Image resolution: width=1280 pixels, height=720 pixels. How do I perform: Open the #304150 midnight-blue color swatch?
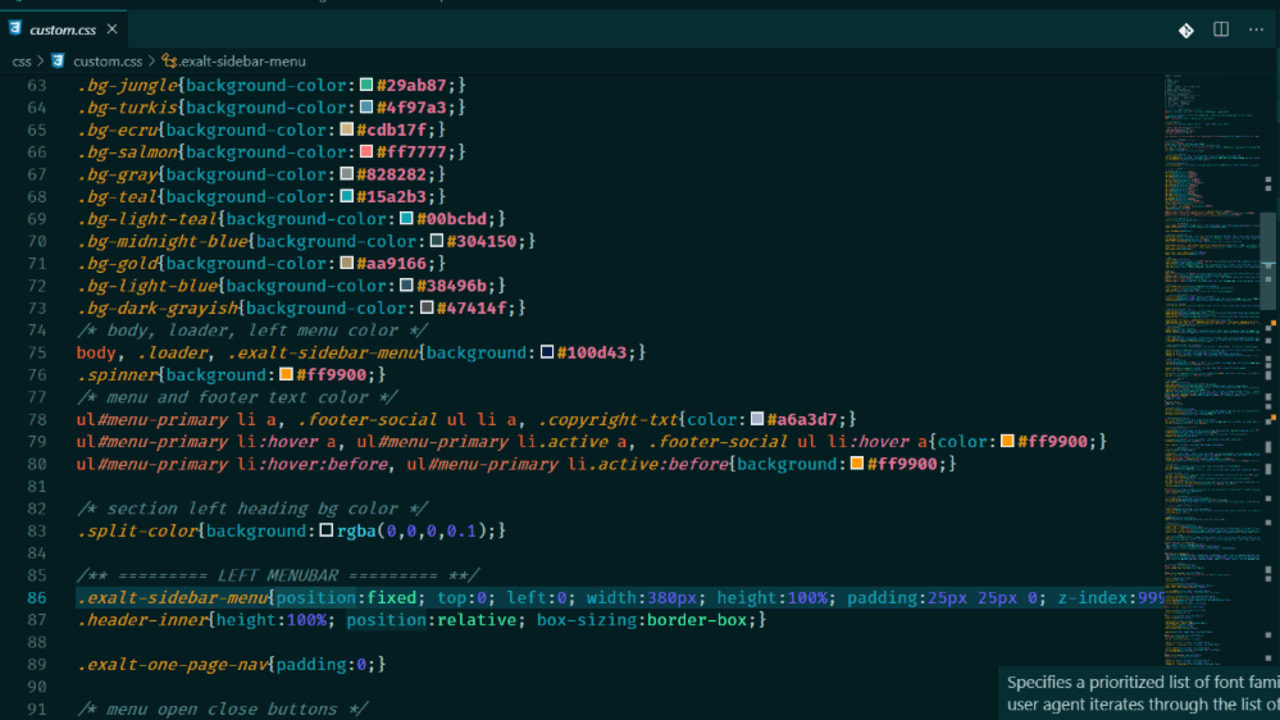coord(436,241)
